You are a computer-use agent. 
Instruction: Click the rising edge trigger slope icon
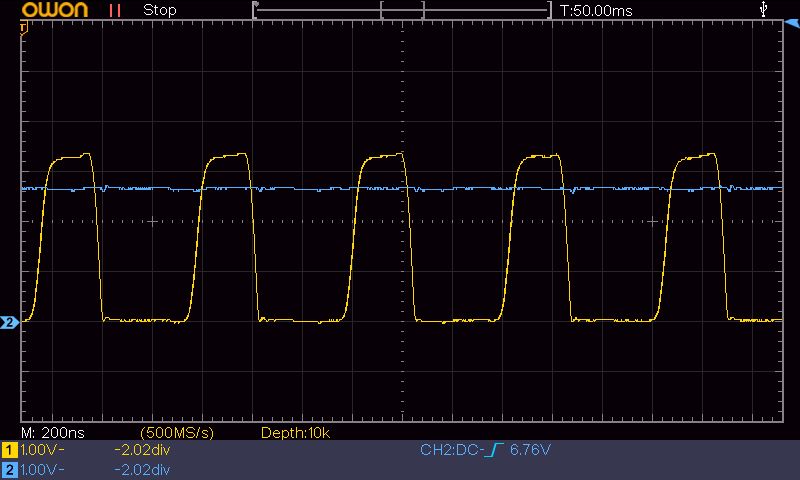click(x=493, y=450)
